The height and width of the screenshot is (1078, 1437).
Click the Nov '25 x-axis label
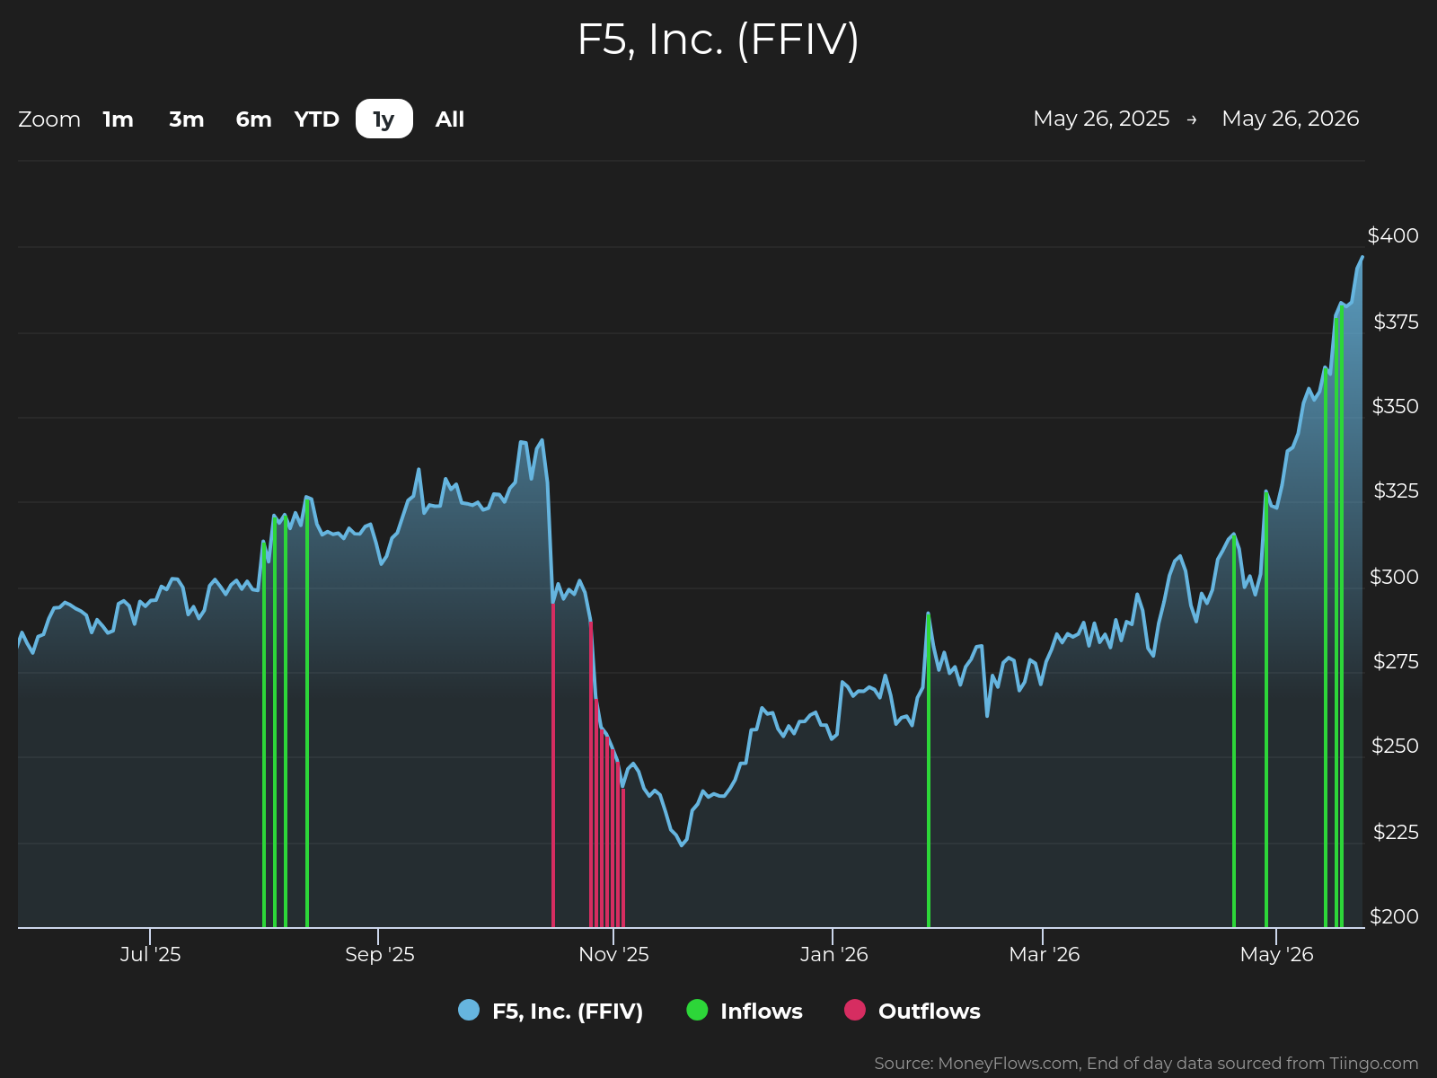(613, 954)
